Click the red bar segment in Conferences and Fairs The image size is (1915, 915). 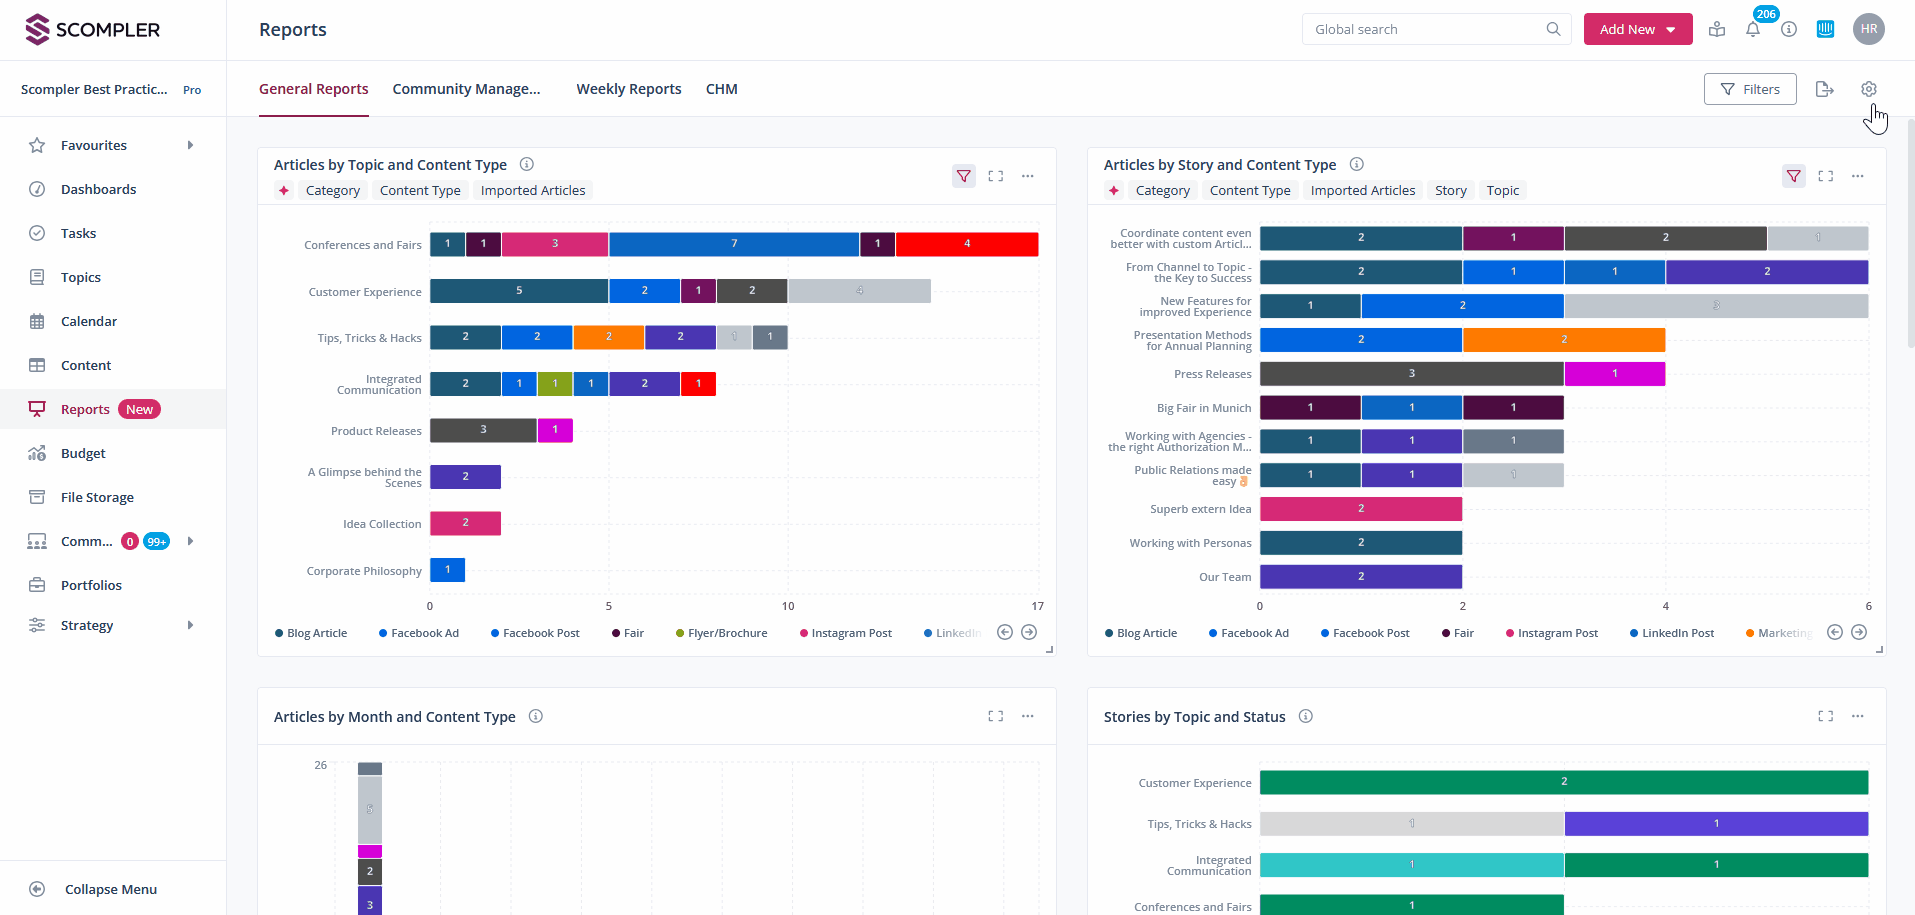pyautogui.click(x=966, y=244)
